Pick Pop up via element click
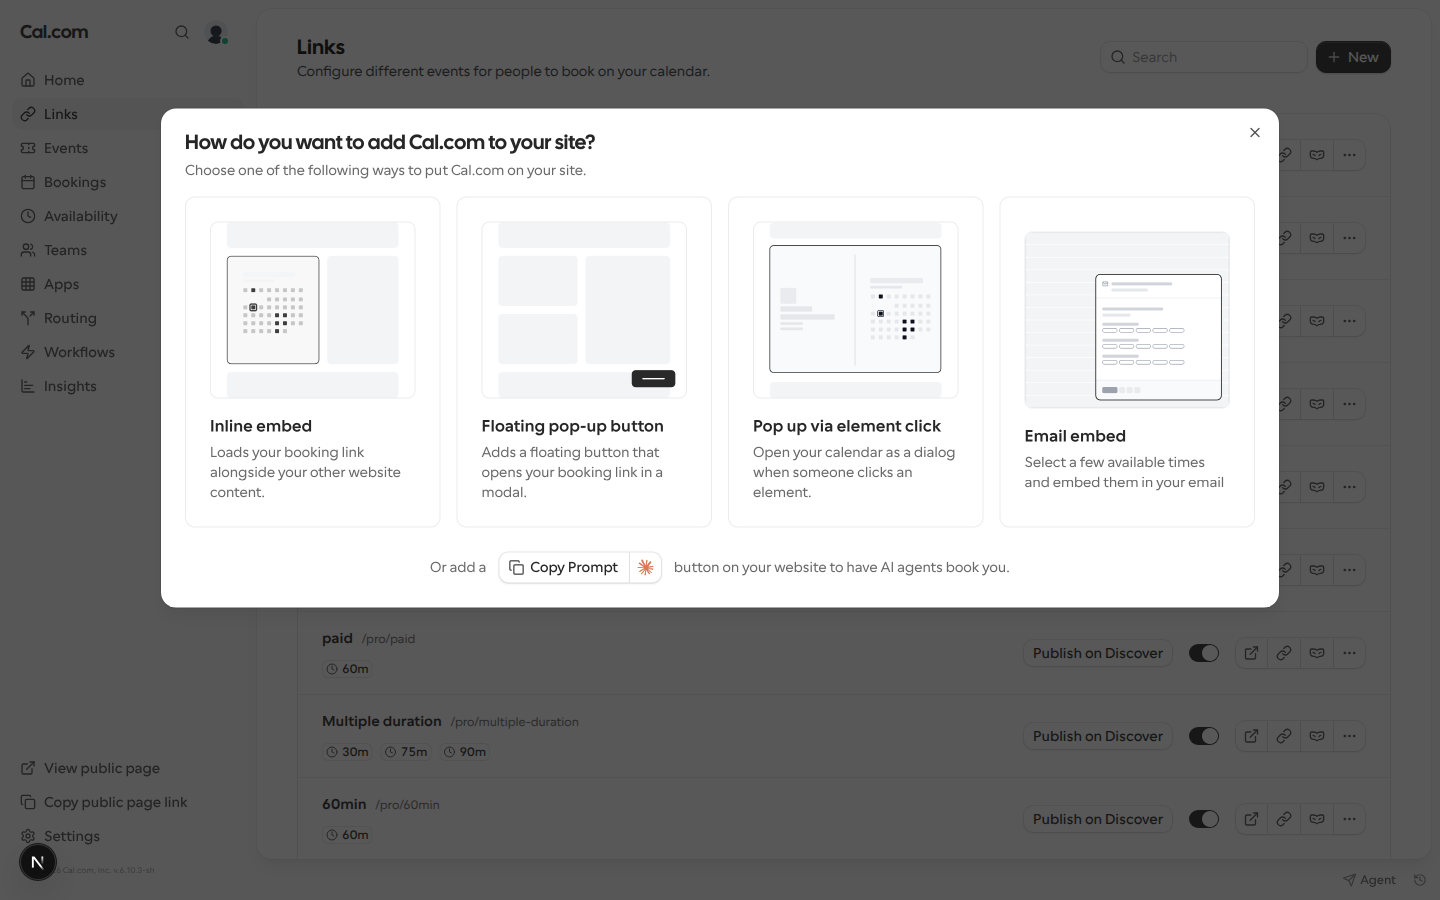Screen dimensions: 1440x900 (855, 362)
